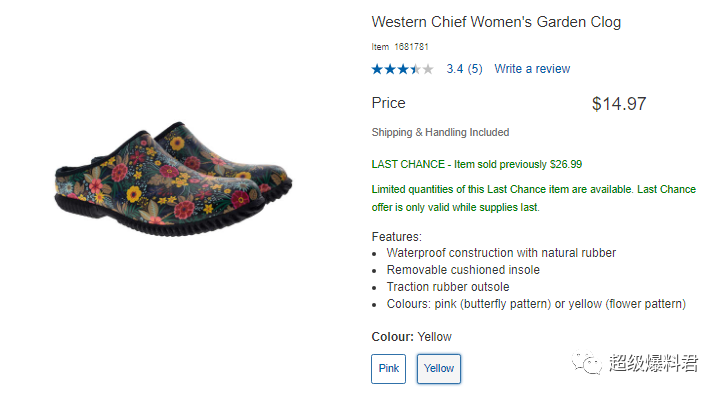Click the item number 1681781
The width and height of the screenshot is (722, 396).
(411, 47)
